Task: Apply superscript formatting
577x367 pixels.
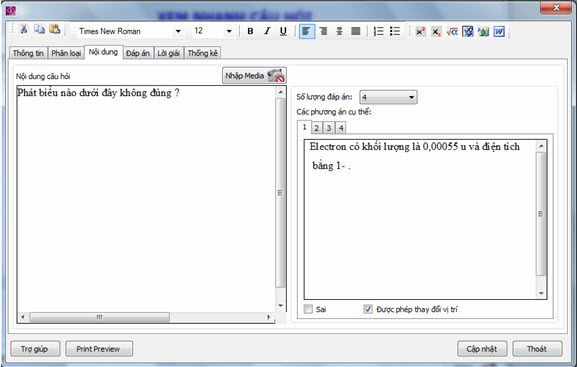Action: click(x=420, y=32)
